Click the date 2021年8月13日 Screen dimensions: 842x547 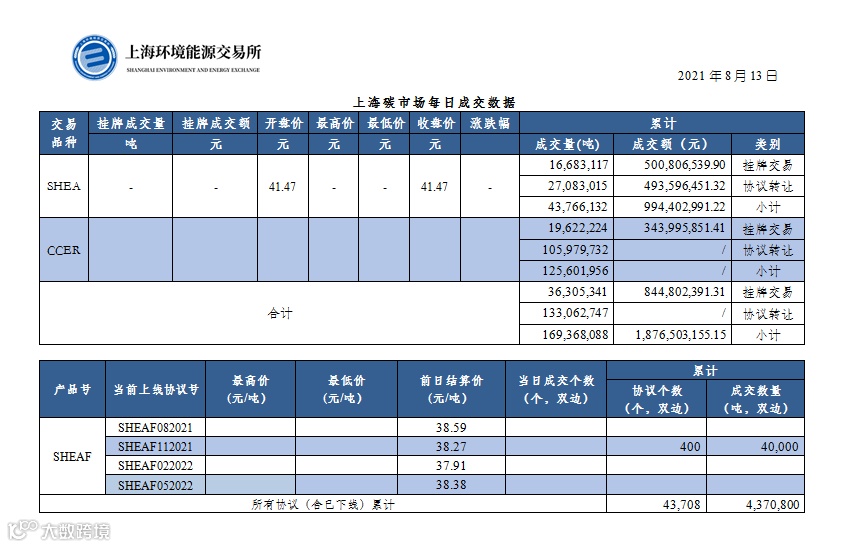[x=727, y=76]
